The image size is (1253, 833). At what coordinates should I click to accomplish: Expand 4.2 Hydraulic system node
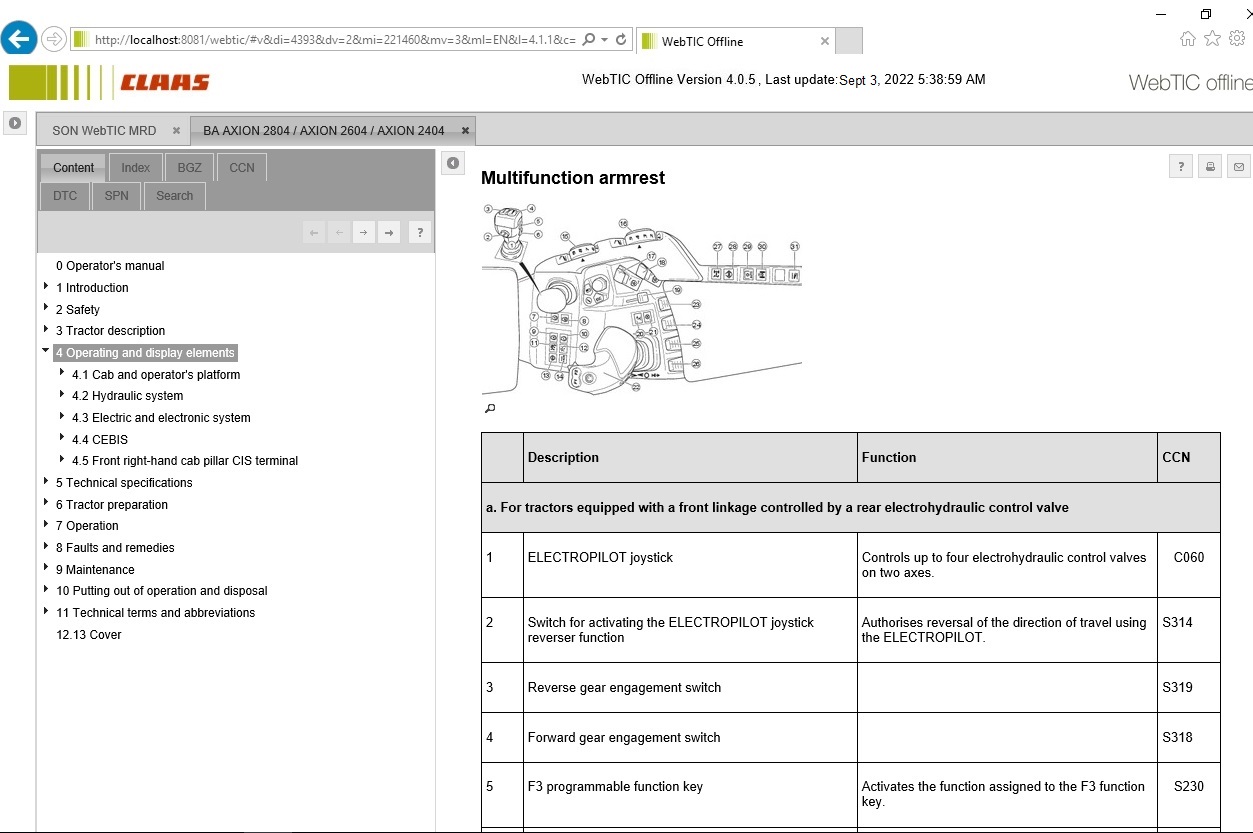62,395
